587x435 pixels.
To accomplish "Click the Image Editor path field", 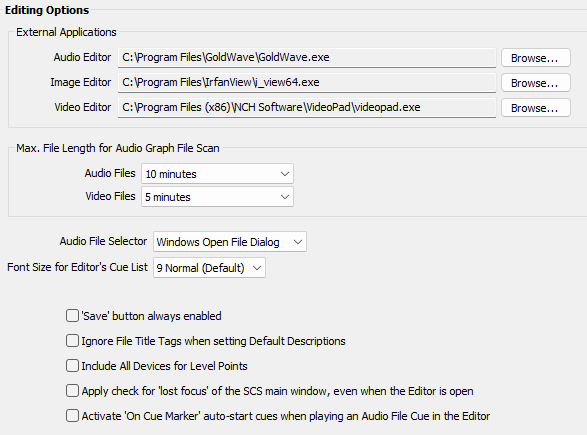I will pyautogui.click(x=307, y=83).
